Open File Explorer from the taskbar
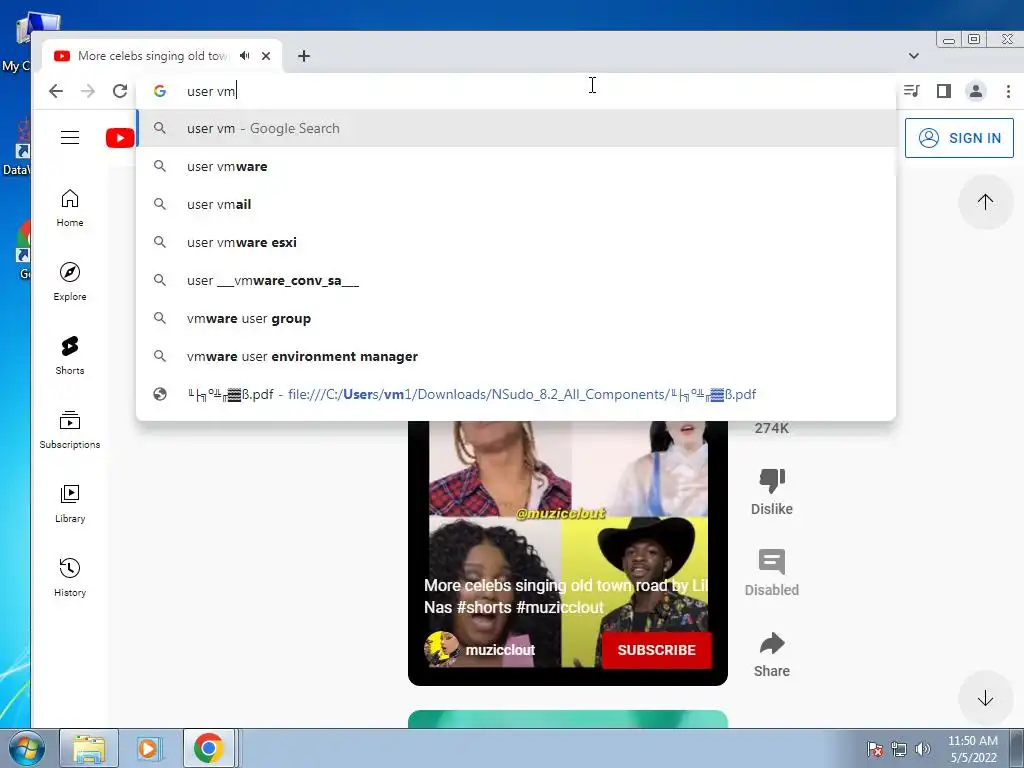Image resolution: width=1024 pixels, height=768 pixels. pos(89,748)
